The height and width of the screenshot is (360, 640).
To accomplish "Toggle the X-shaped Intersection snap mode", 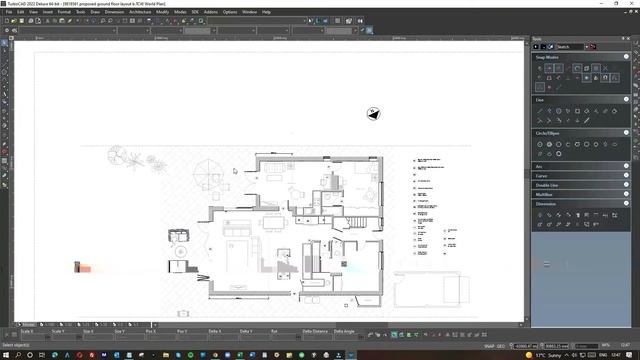I will coord(605,68).
